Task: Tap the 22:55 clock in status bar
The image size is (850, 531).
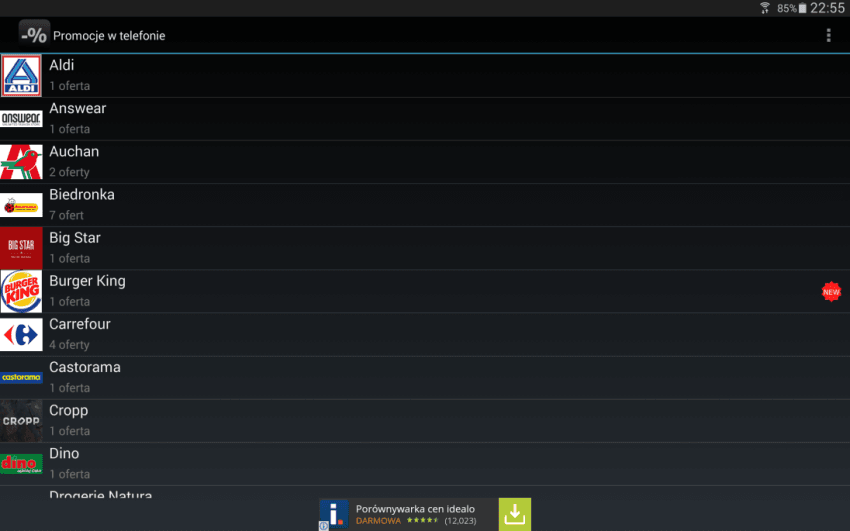Action: [827, 8]
